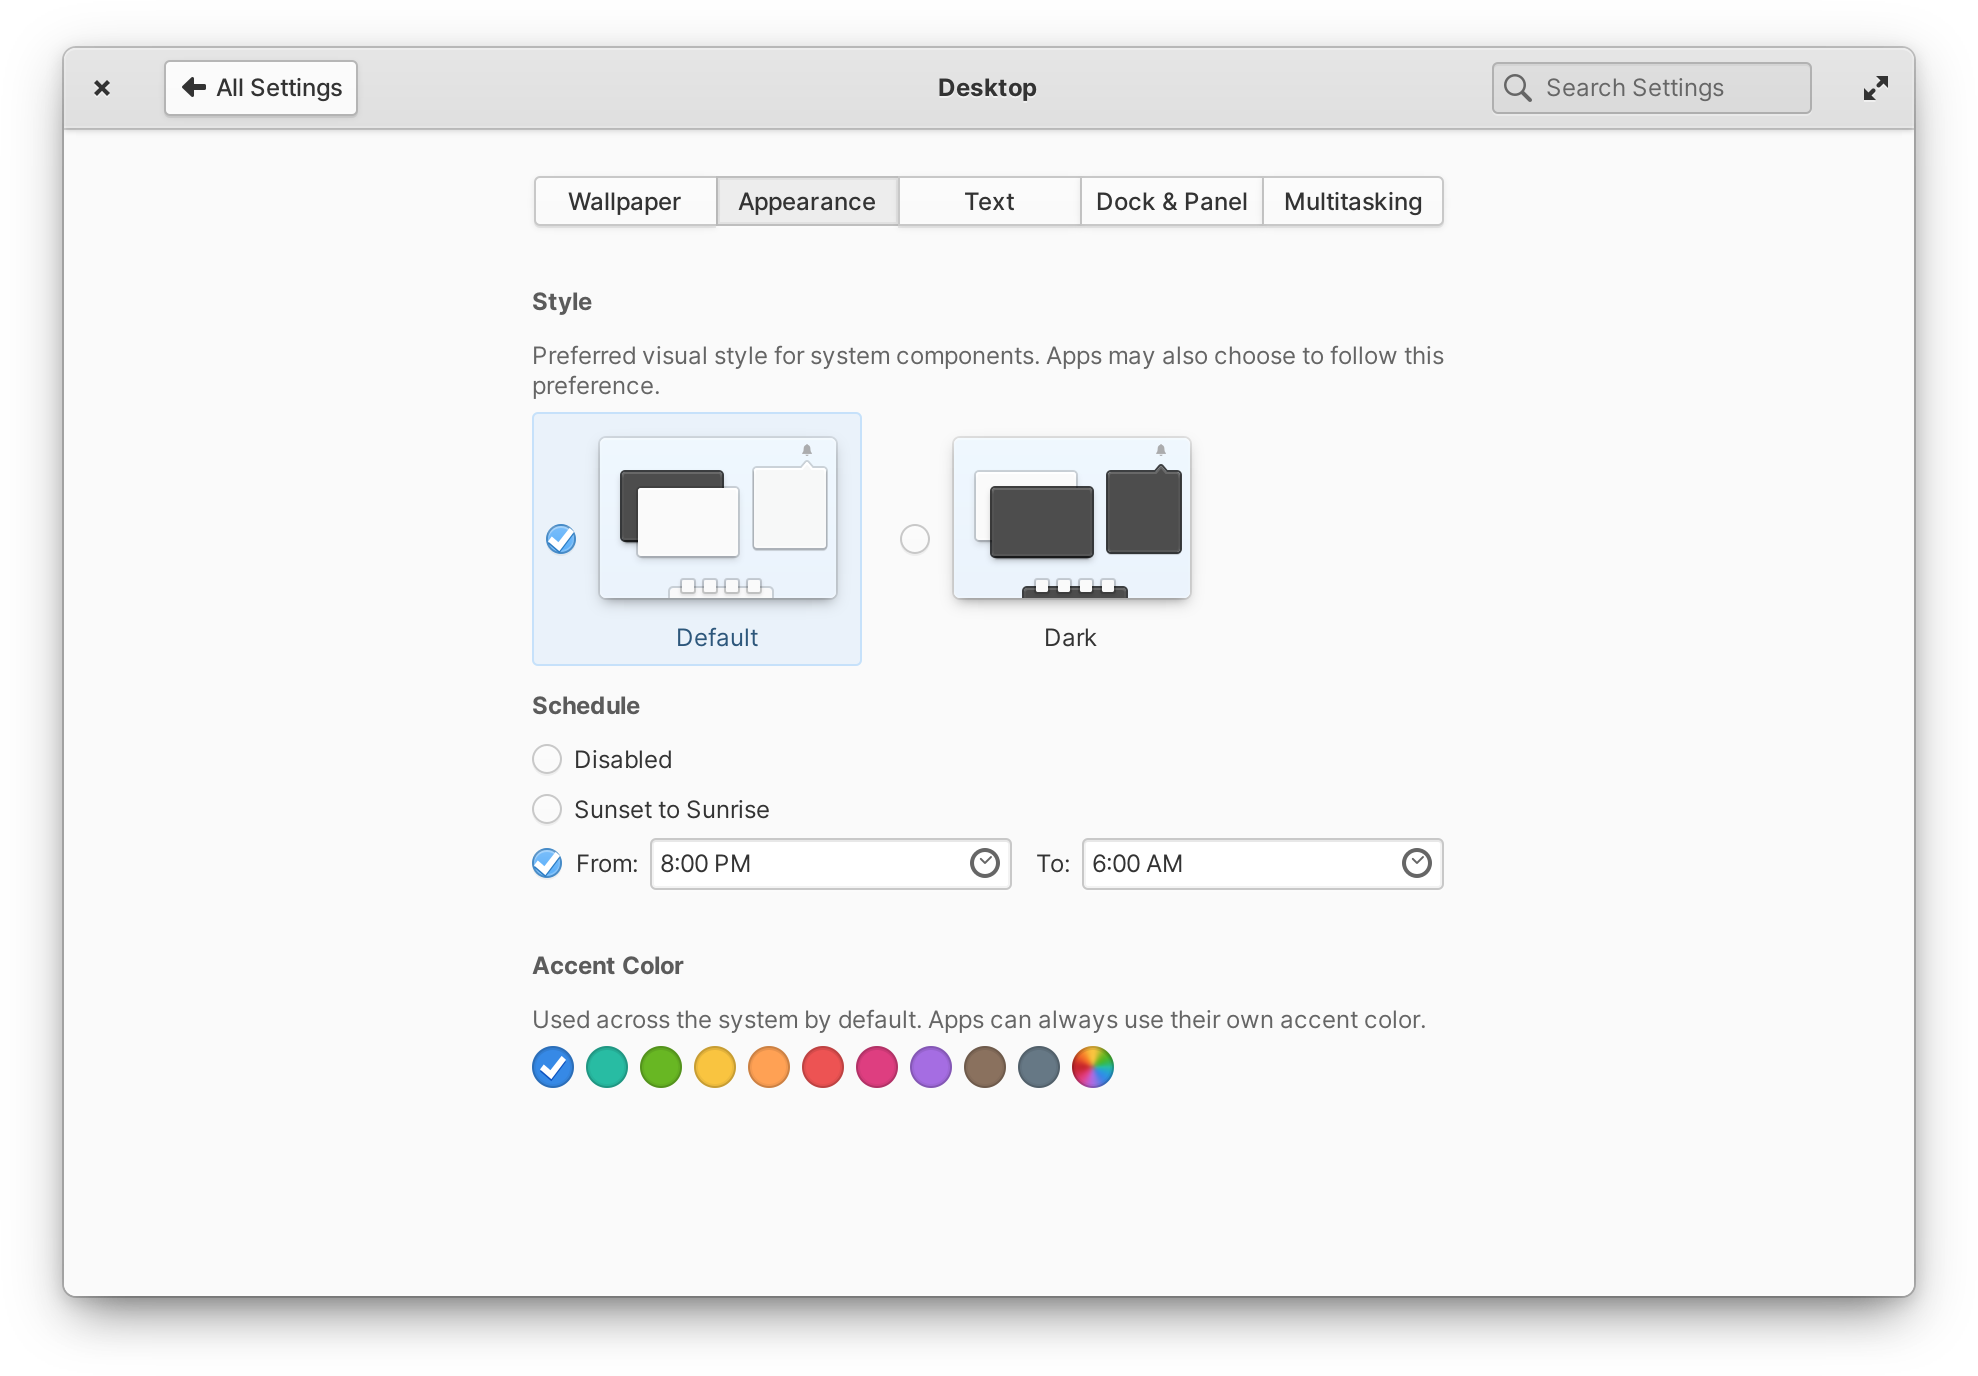Switch to the Wallpaper tab
The width and height of the screenshot is (1978, 1376).
[624, 200]
